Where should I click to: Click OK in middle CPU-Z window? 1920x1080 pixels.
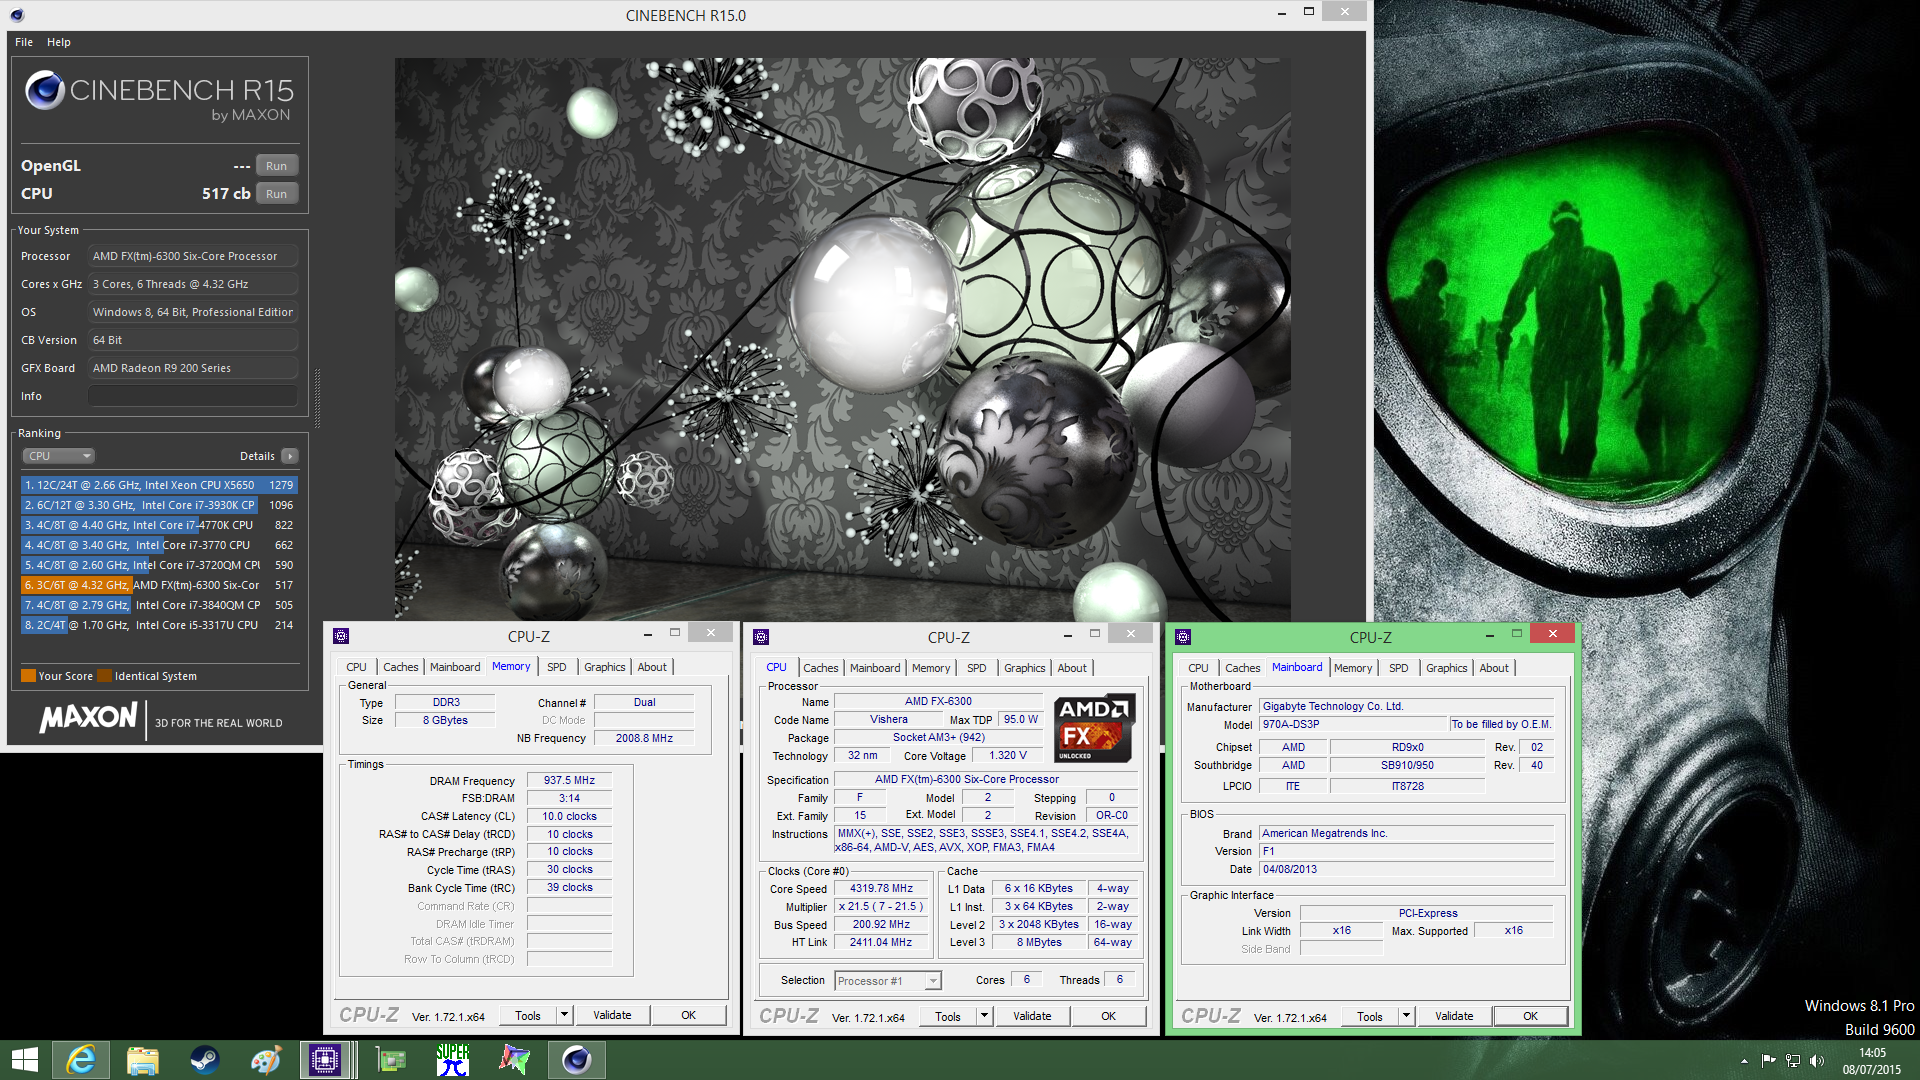pyautogui.click(x=1109, y=1016)
